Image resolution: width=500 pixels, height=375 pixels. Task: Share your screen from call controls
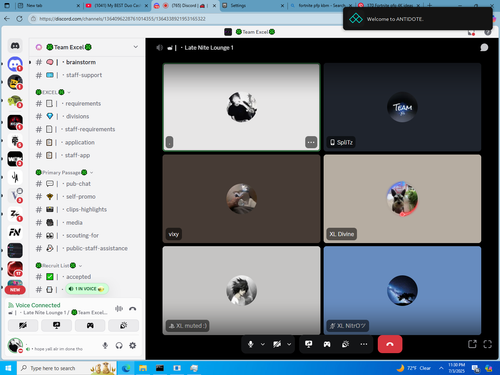(309, 344)
